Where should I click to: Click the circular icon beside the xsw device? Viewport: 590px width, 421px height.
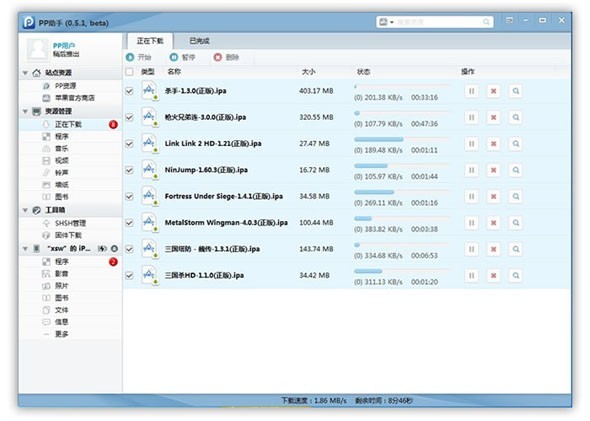coord(114,249)
